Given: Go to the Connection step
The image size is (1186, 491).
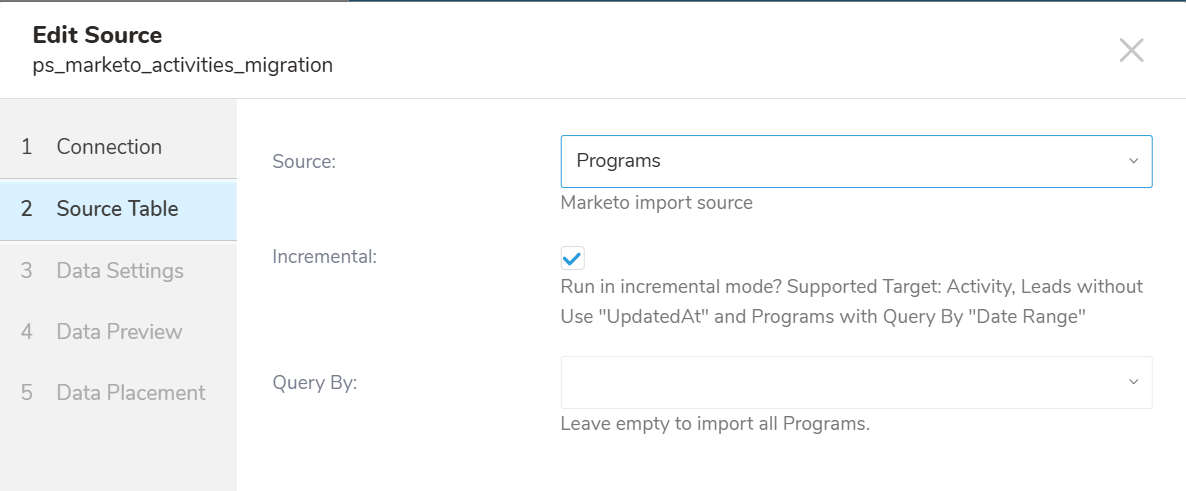Looking at the screenshot, I should (109, 147).
